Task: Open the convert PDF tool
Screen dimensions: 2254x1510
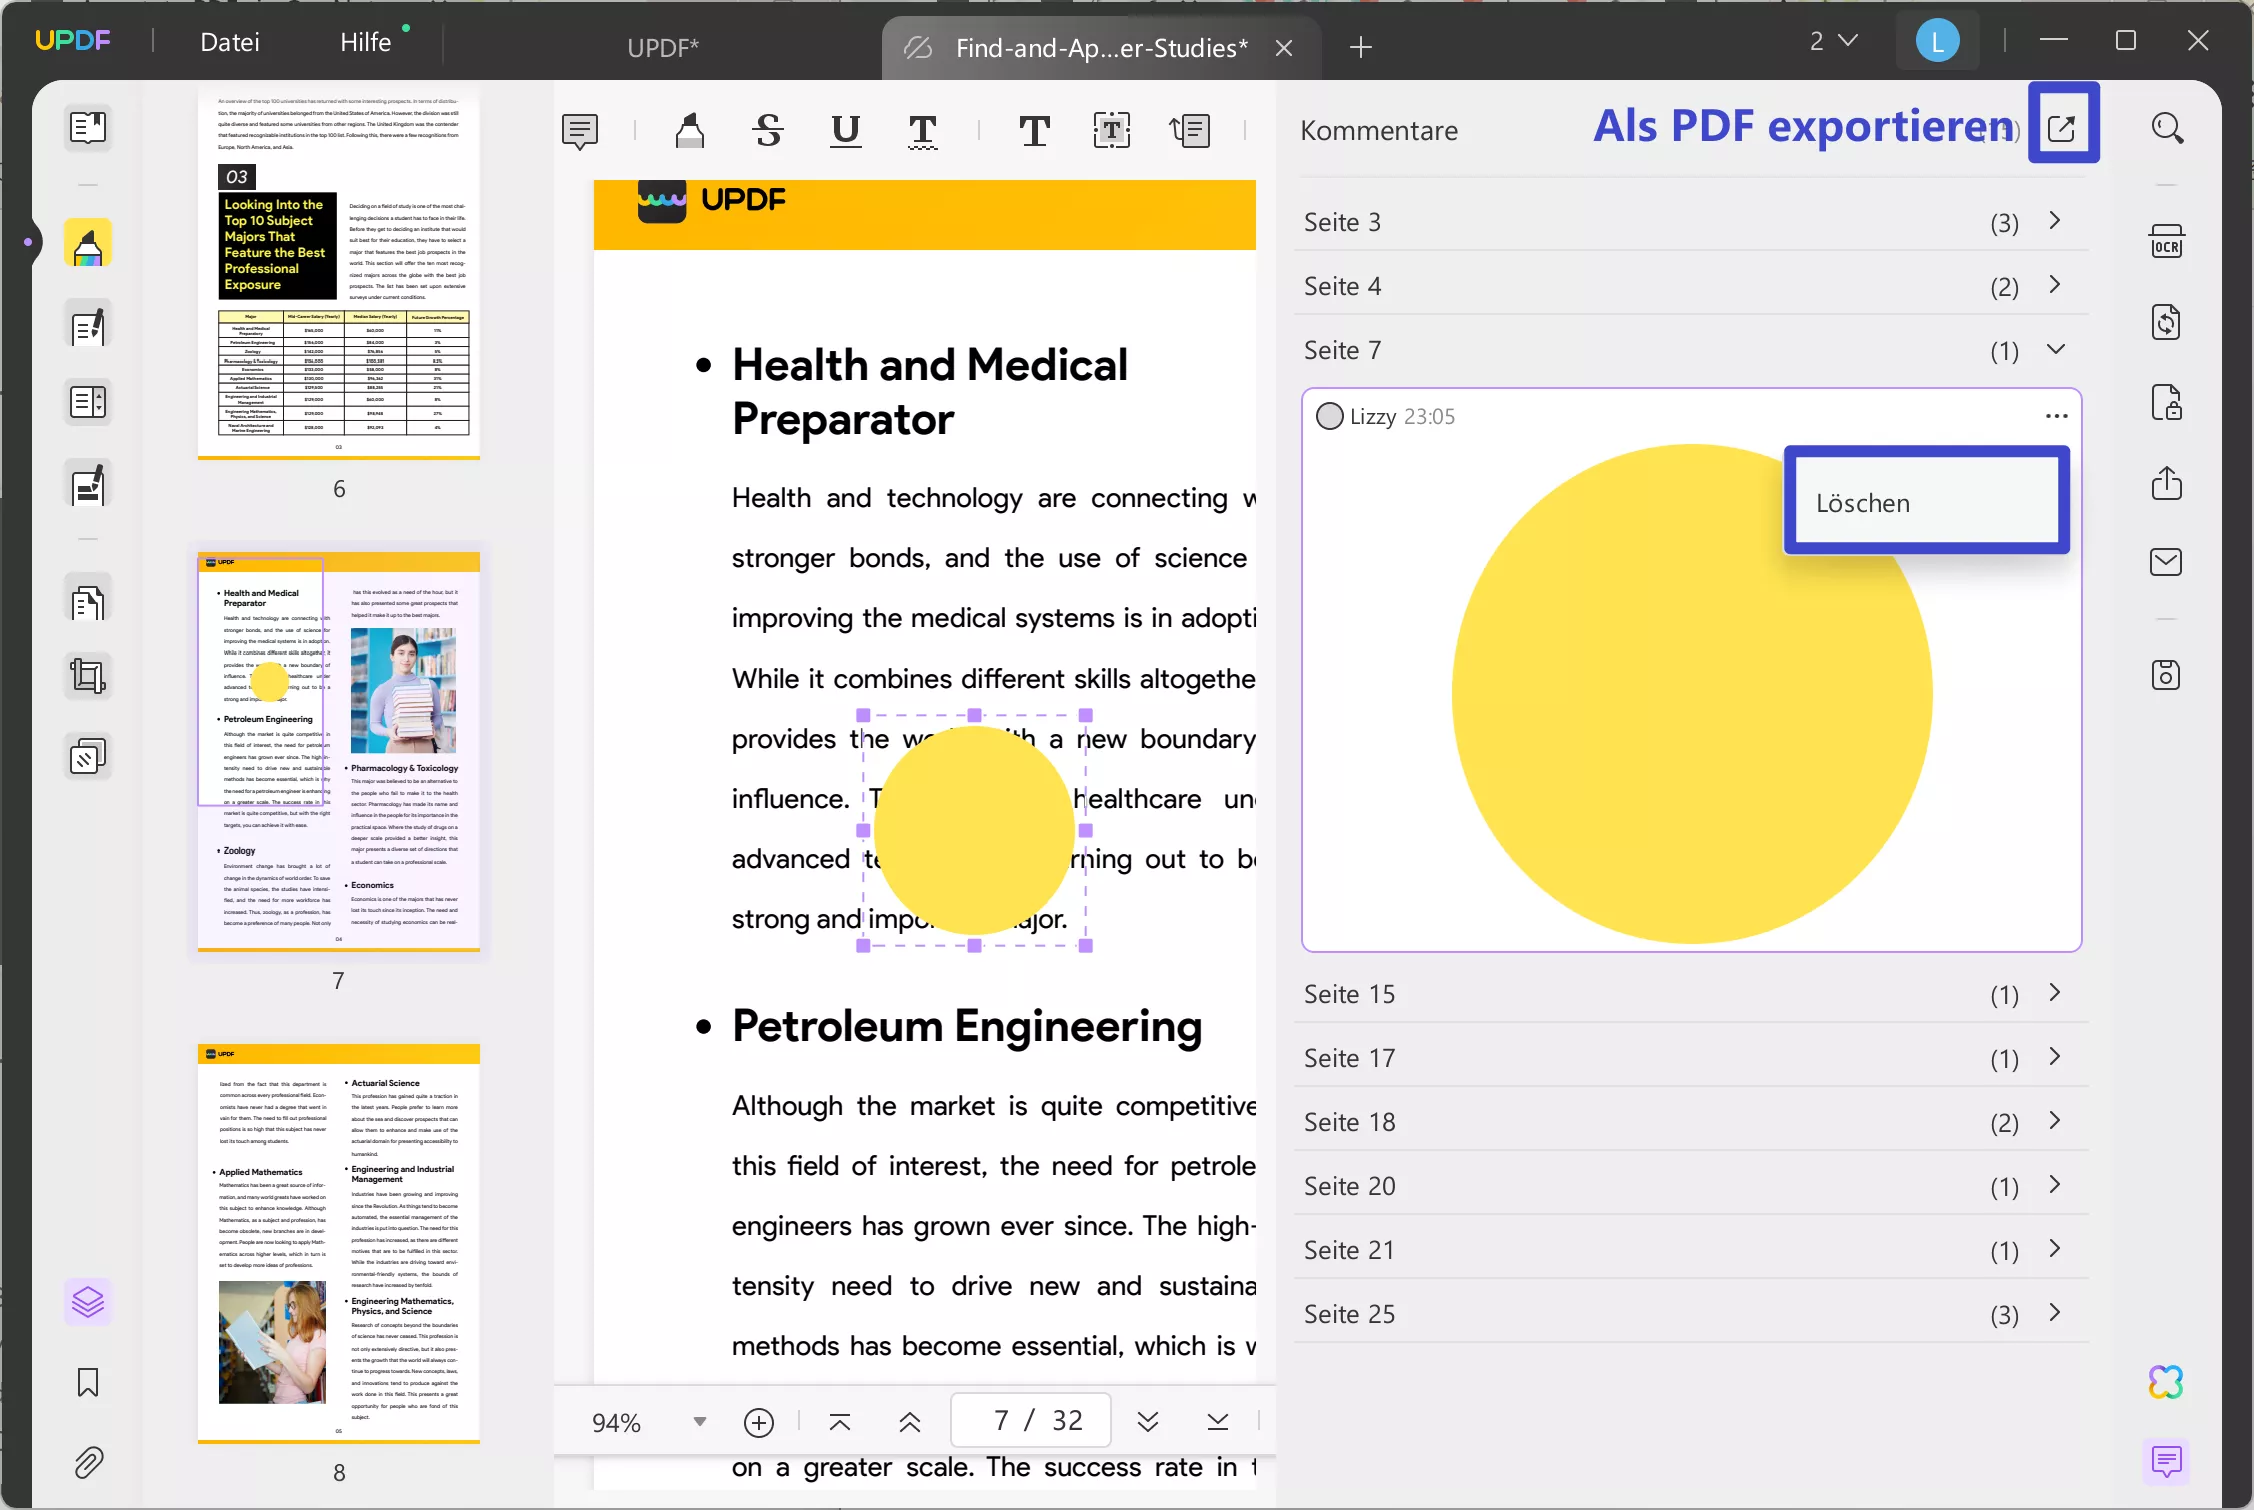Action: 2167,321
